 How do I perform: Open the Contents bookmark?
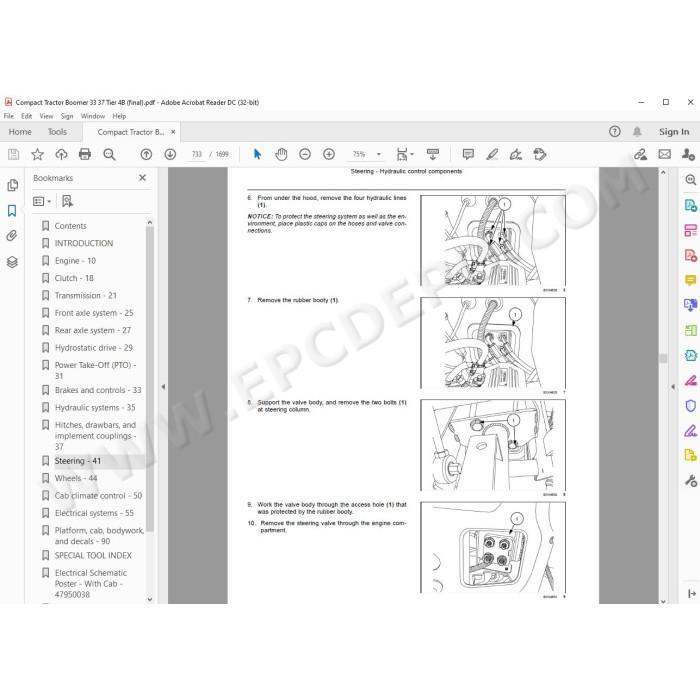pos(71,226)
